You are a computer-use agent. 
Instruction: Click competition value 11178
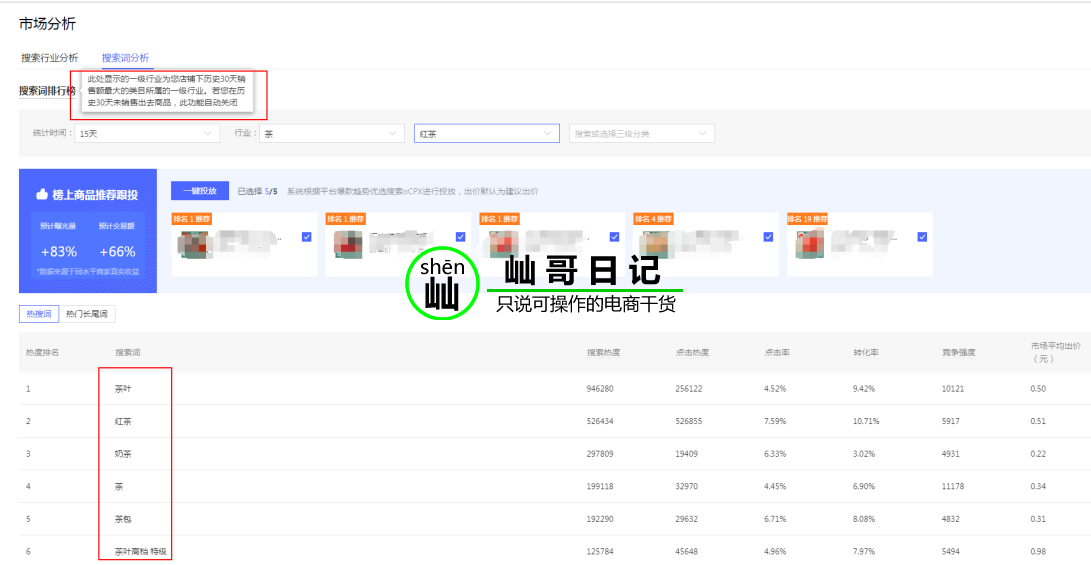click(953, 486)
